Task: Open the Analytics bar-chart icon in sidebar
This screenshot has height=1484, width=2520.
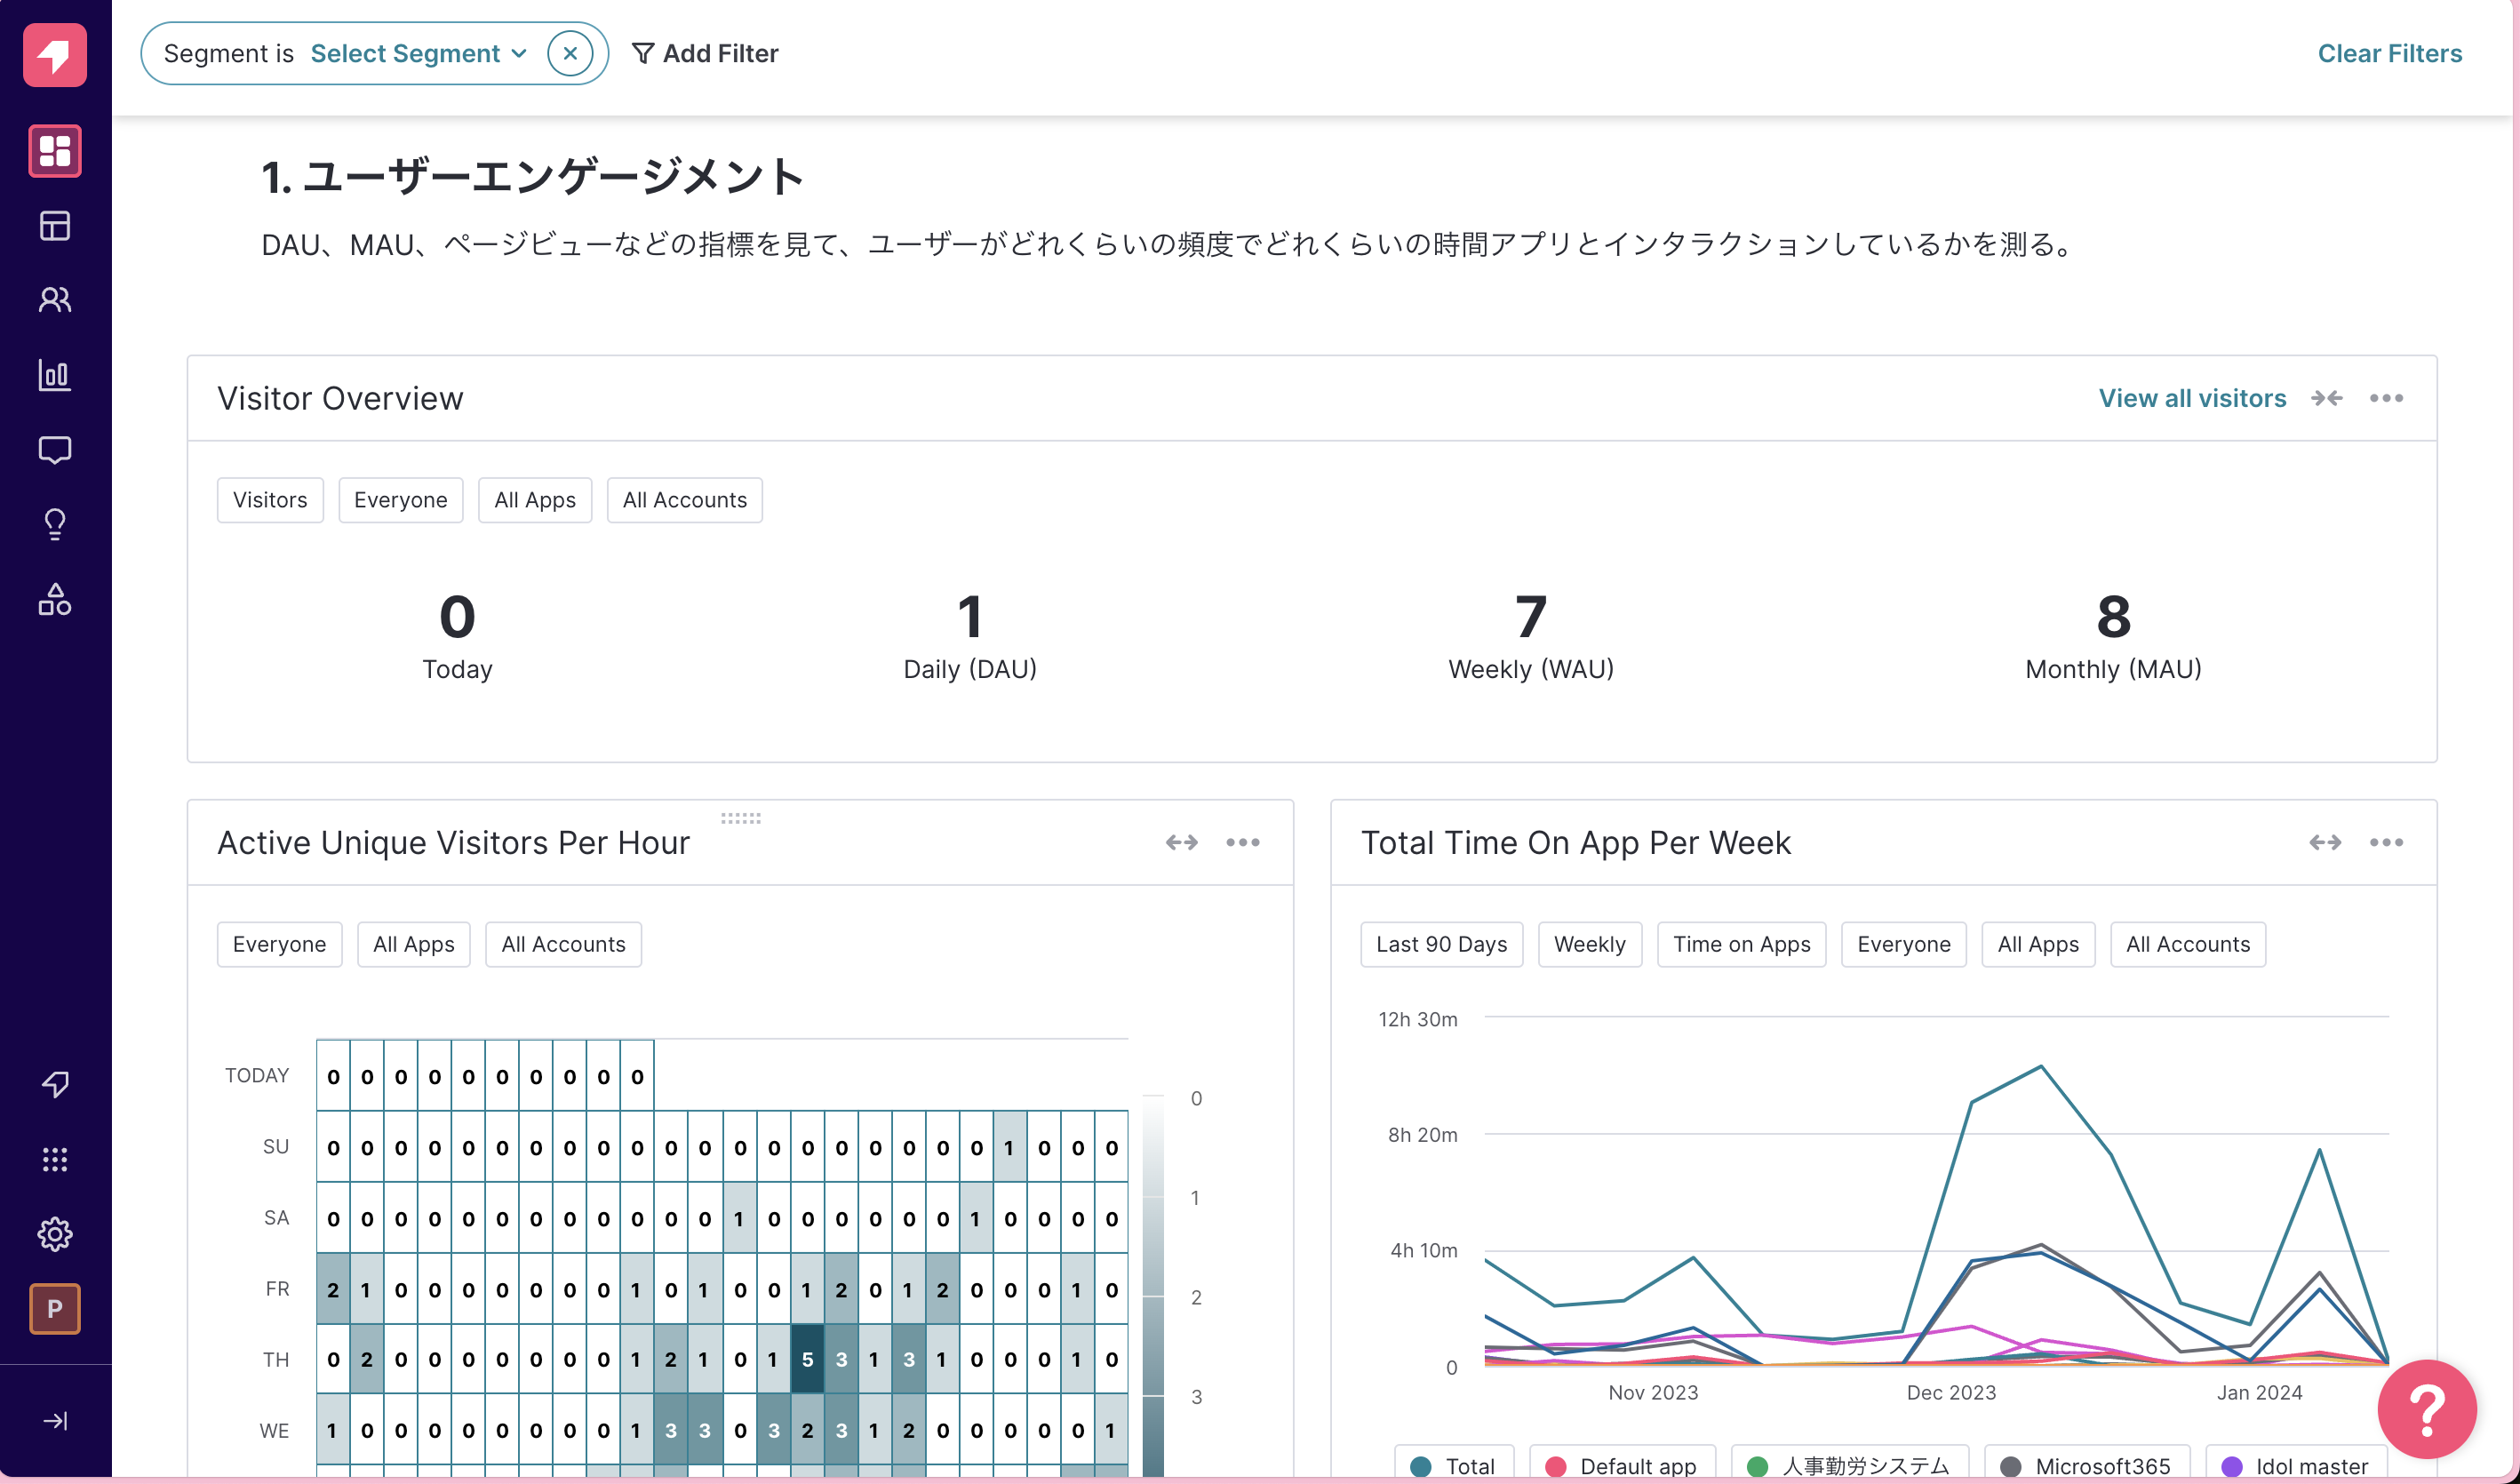Action: [55, 375]
